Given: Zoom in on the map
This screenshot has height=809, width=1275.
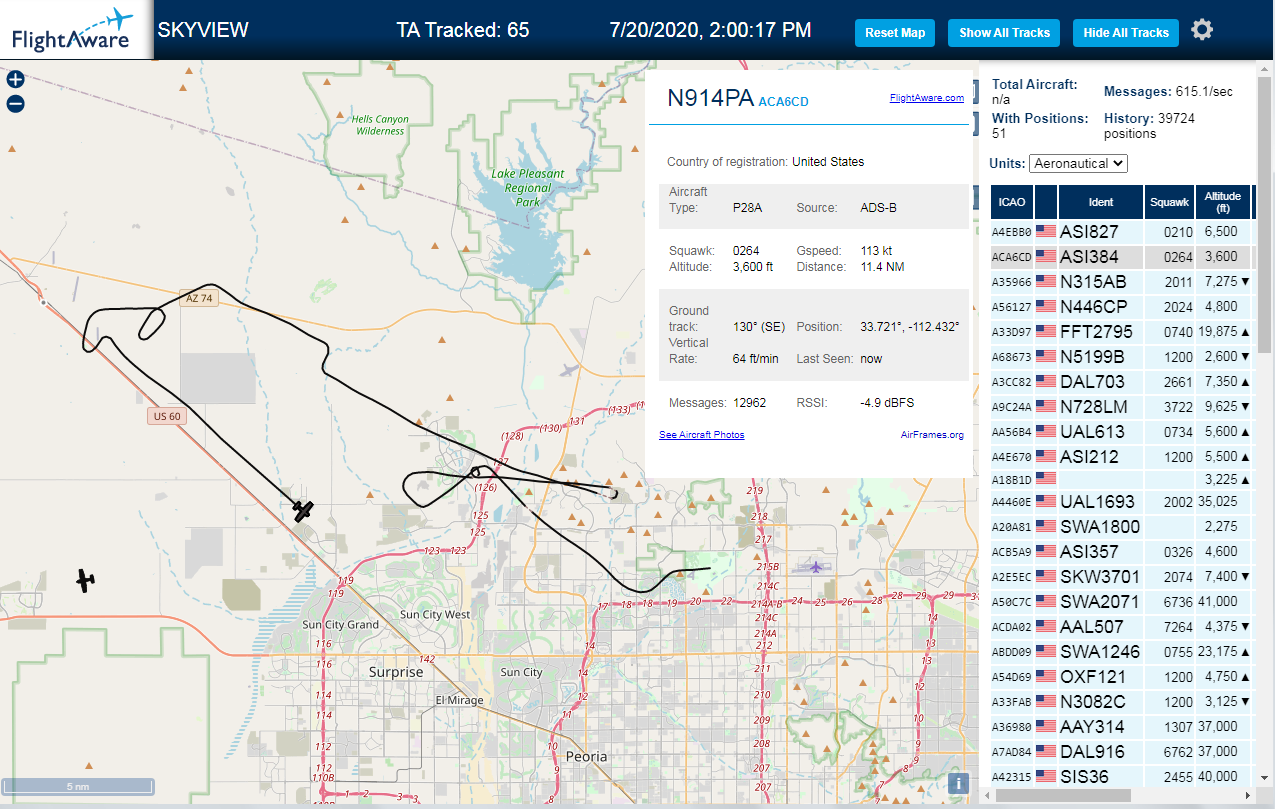Looking at the screenshot, I should point(15,79).
